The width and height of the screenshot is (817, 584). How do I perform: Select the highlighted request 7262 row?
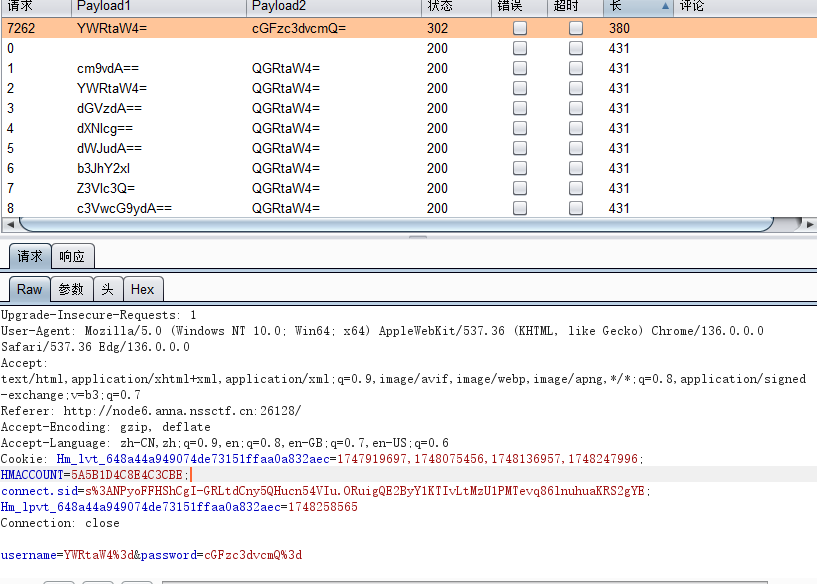click(409, 28)
